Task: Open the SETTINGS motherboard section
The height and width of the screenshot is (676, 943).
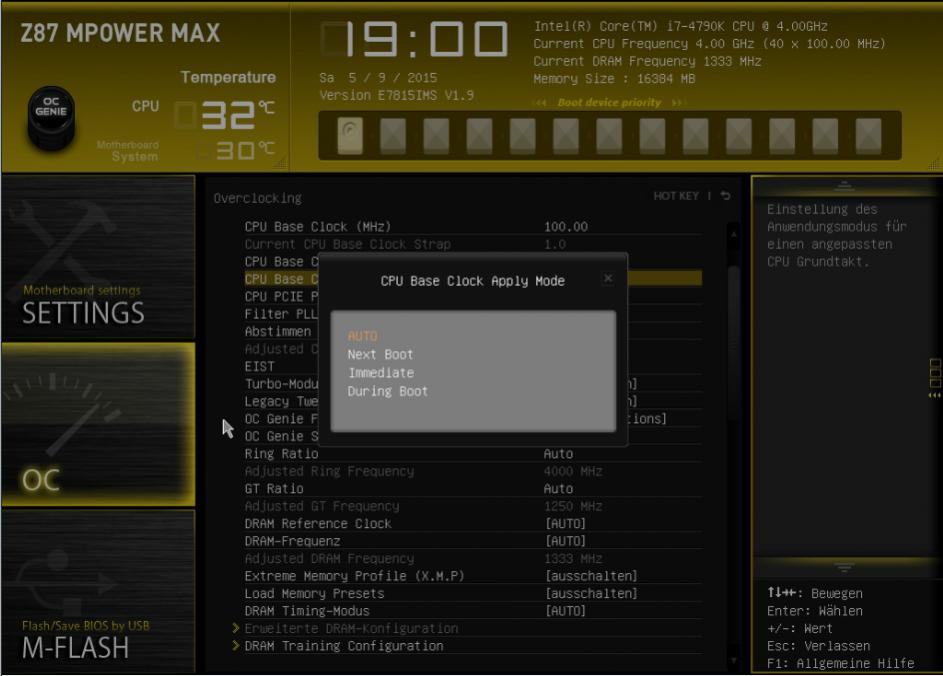Action: tap(98, 257)
